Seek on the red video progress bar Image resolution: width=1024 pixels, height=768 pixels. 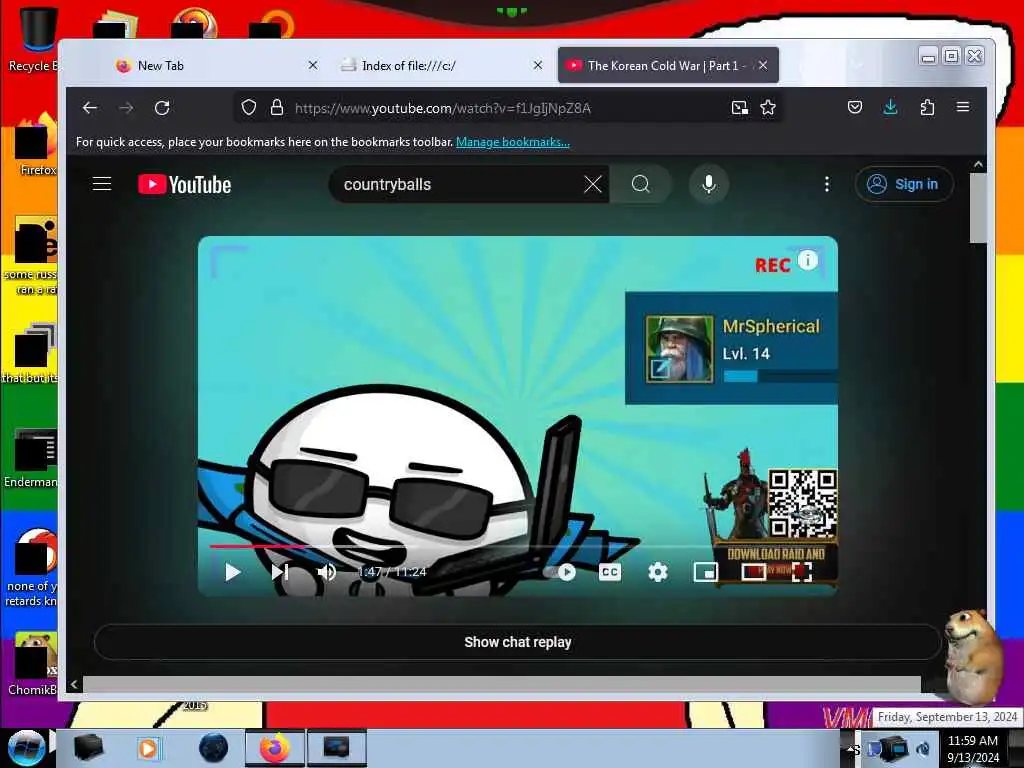coord(518,546)
